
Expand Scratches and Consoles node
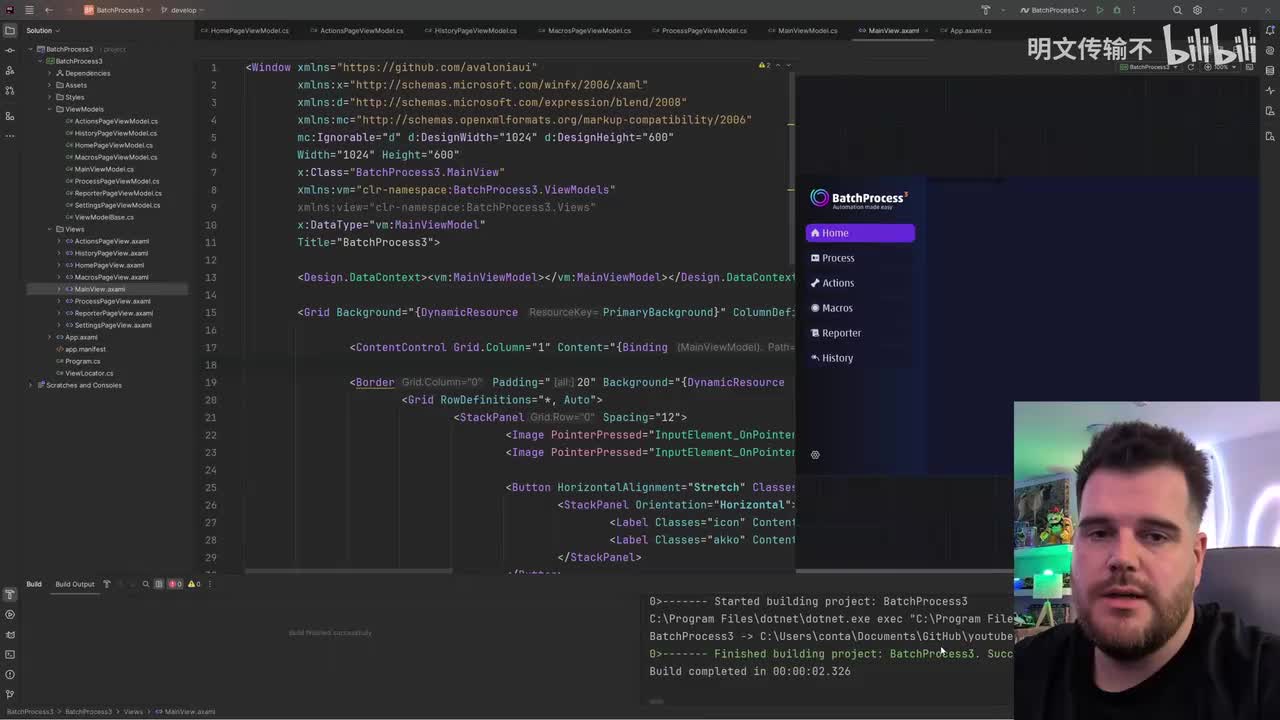(x=31, y=385)
